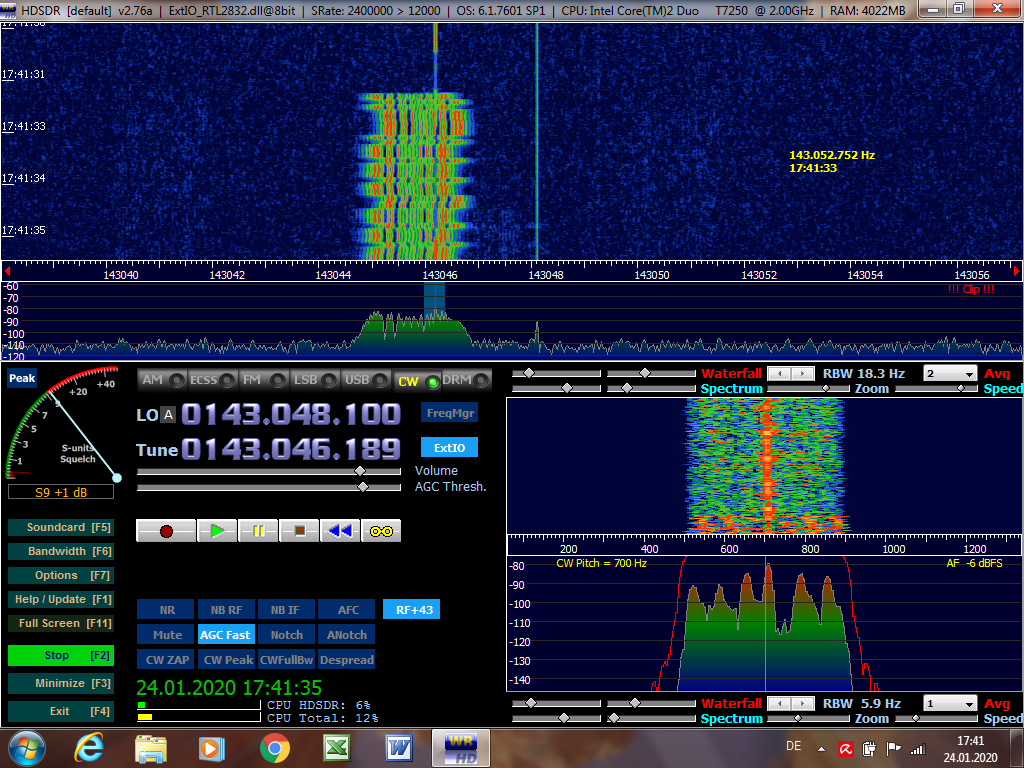Toggle NB RF noise blanker

[226, 610]
